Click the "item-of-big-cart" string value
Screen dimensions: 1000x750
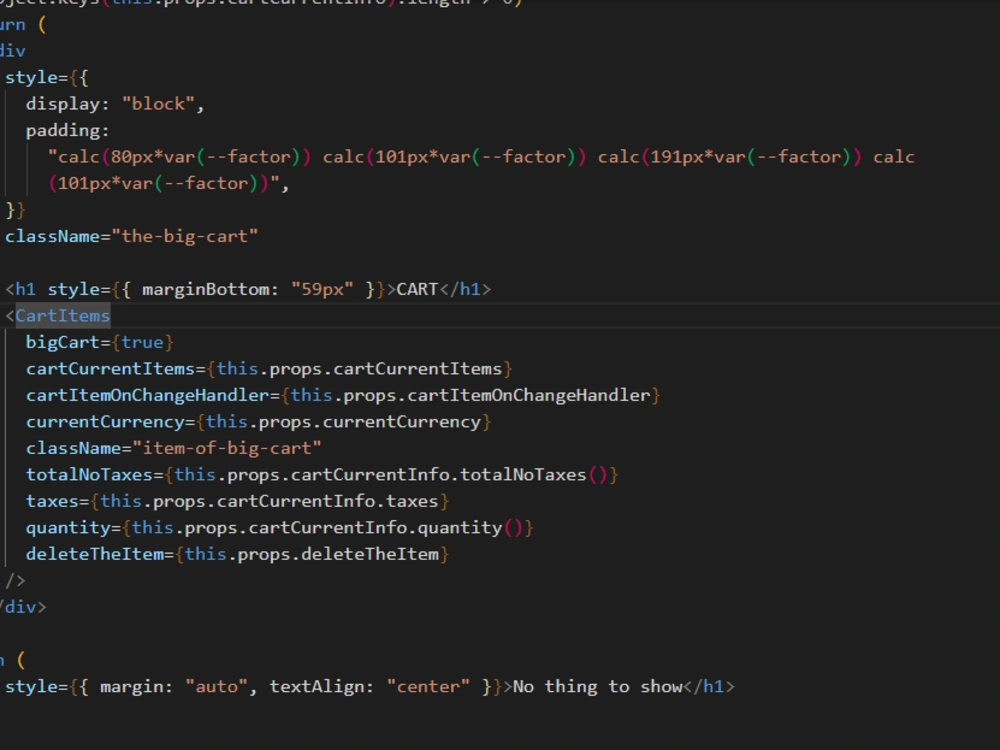pos(227,448)
